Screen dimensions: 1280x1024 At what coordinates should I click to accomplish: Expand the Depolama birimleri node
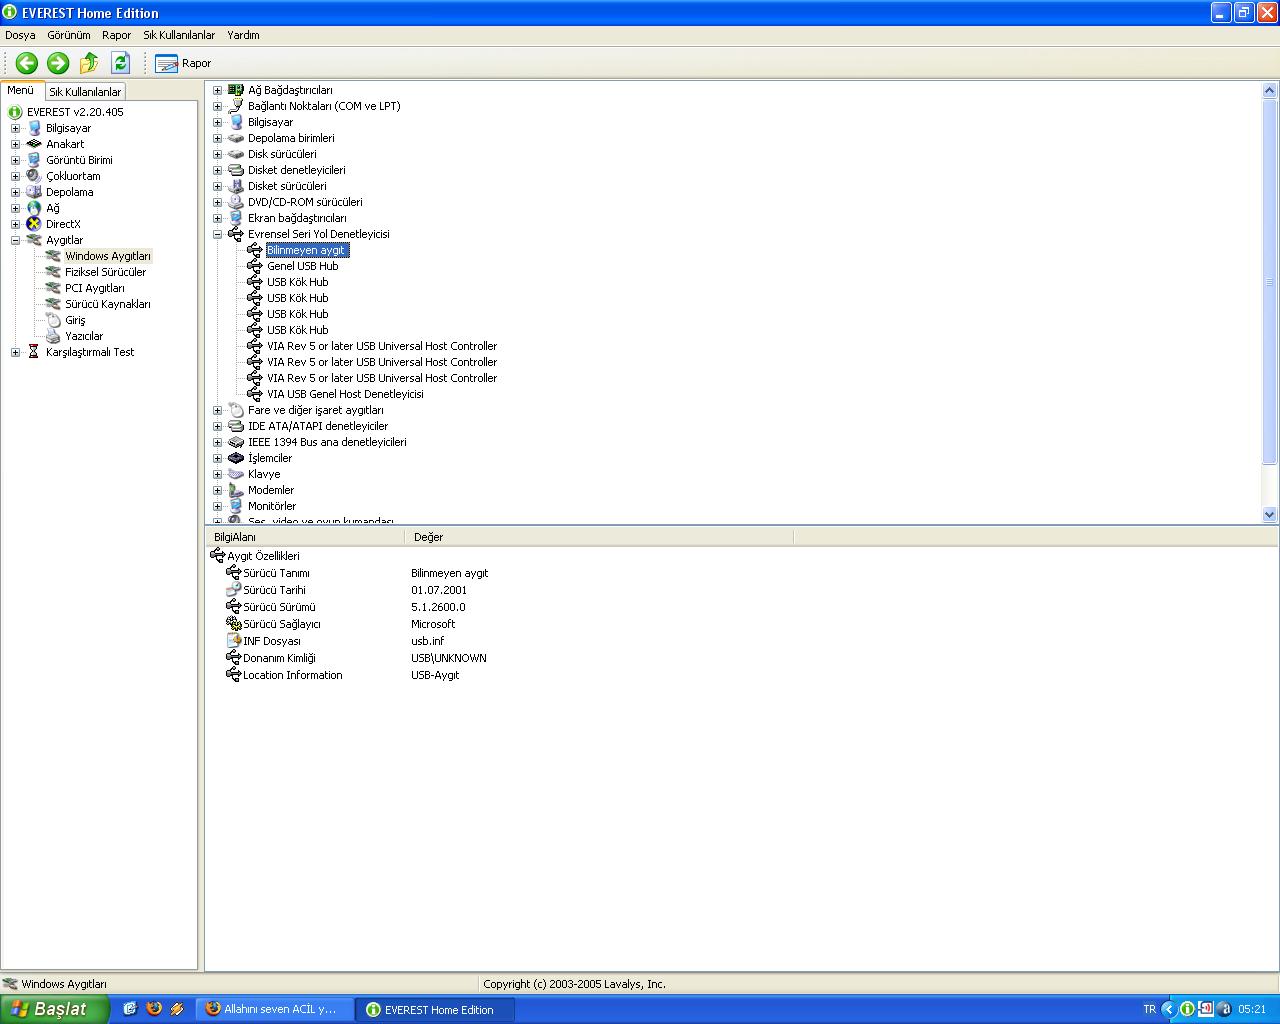tap(217, 138)
